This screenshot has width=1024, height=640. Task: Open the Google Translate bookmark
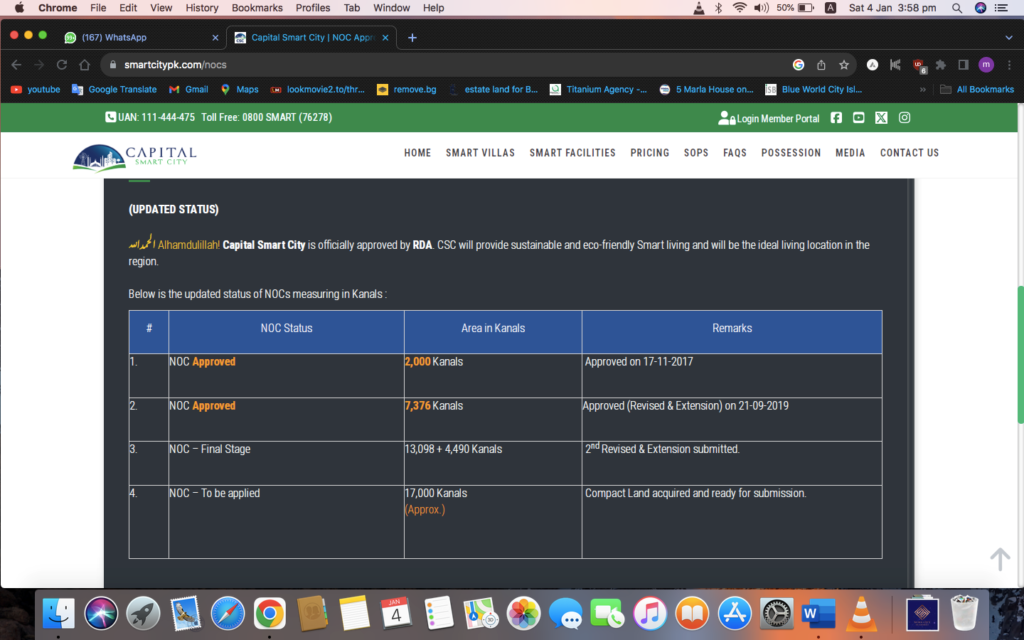click(114, 89)
